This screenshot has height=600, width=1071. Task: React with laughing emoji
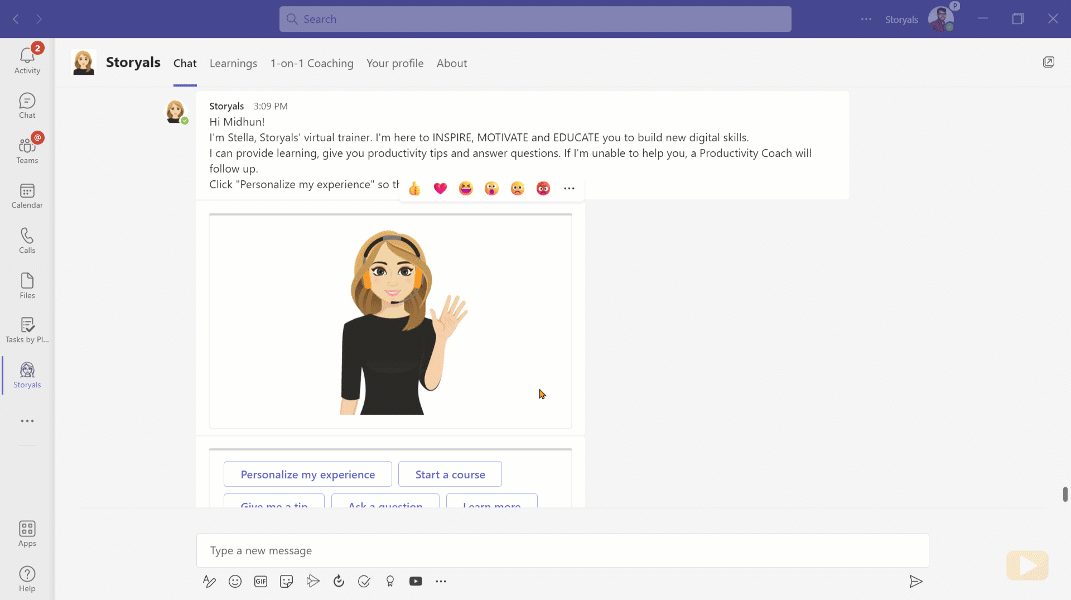pyautogui.click(x=466, y=189)
